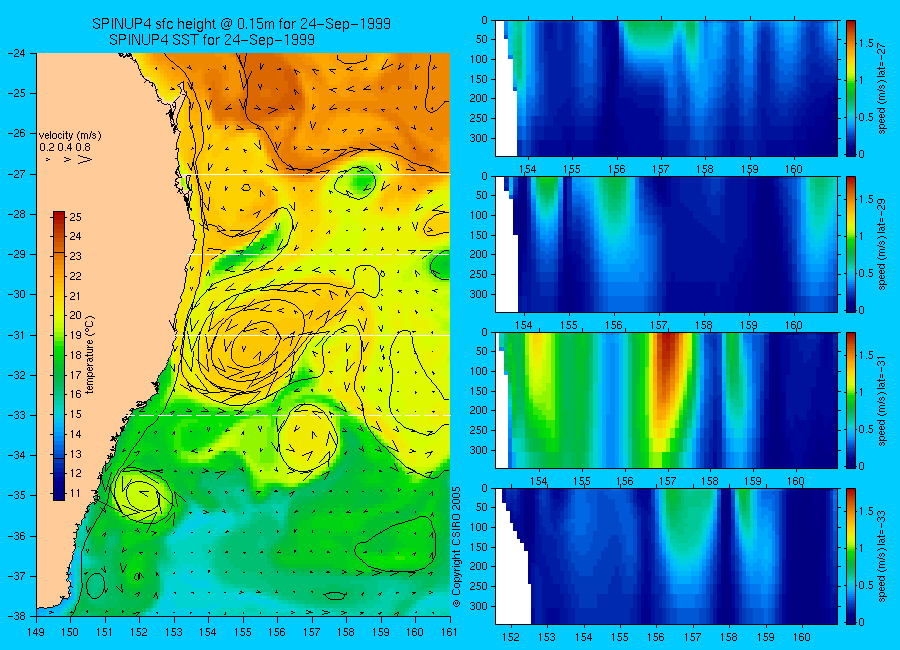
Task: Click tick value "11" on the temperature color bar
Action: coord(76,493)
